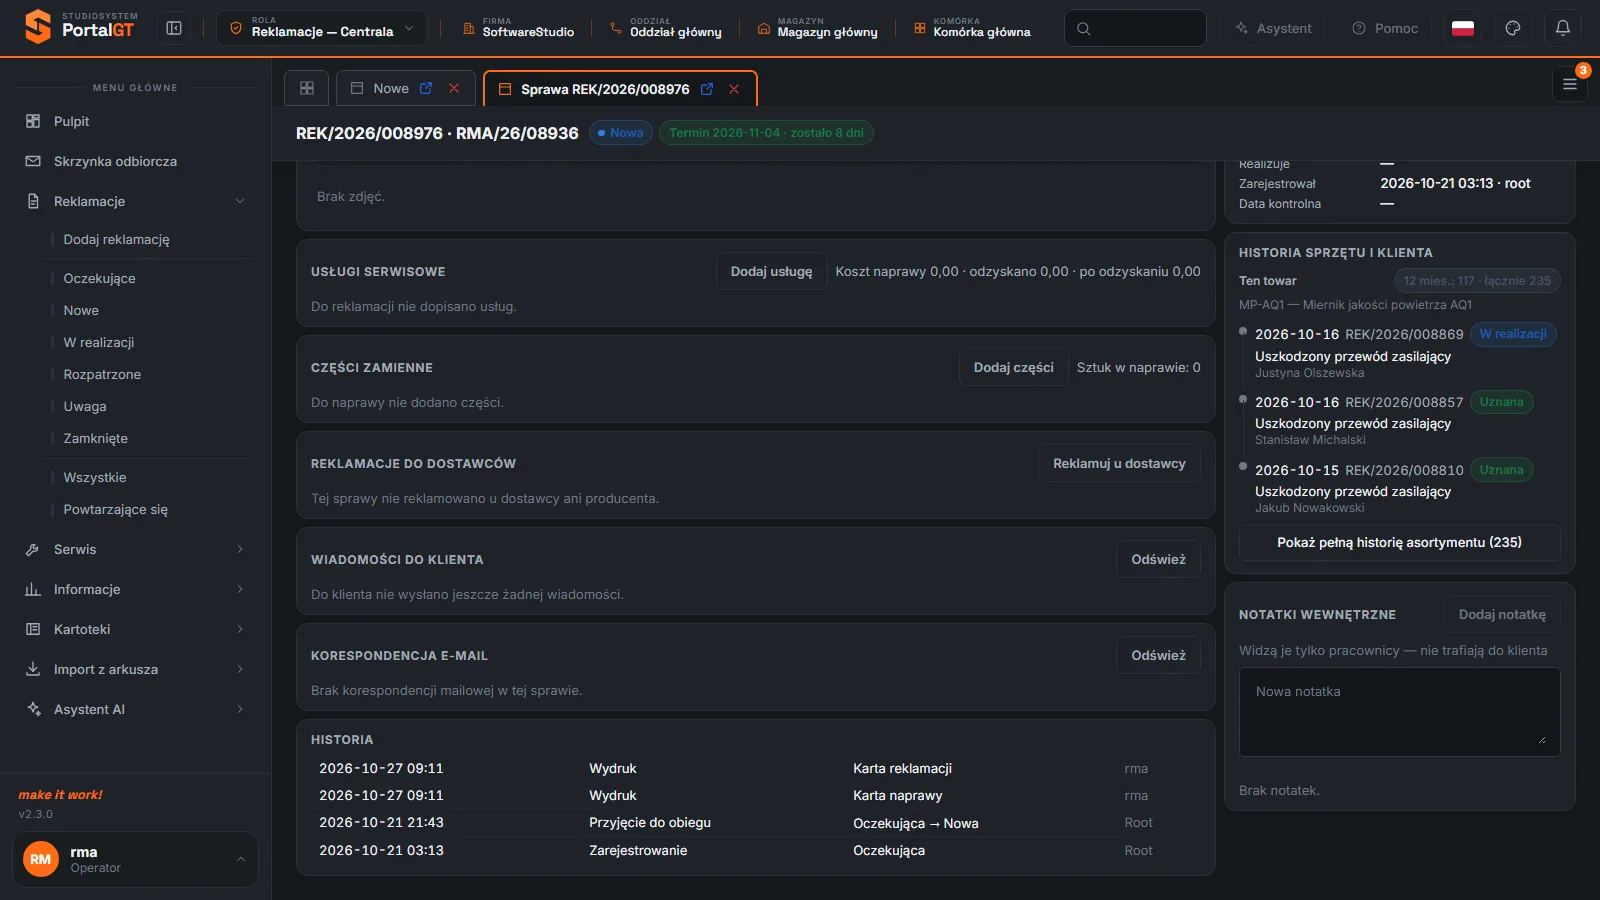Screen dimensions: 1600x900
Task: Refresh Korespondencja e-mail section
Action: pyautogui.click(x=1158, y=655)
